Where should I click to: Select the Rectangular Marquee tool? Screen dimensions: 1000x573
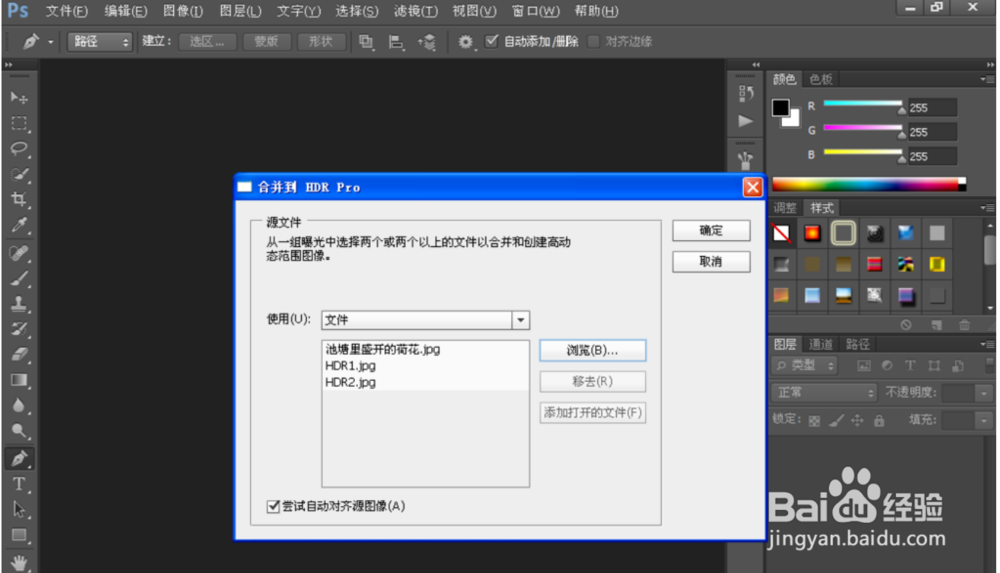(x=19, y=123)
